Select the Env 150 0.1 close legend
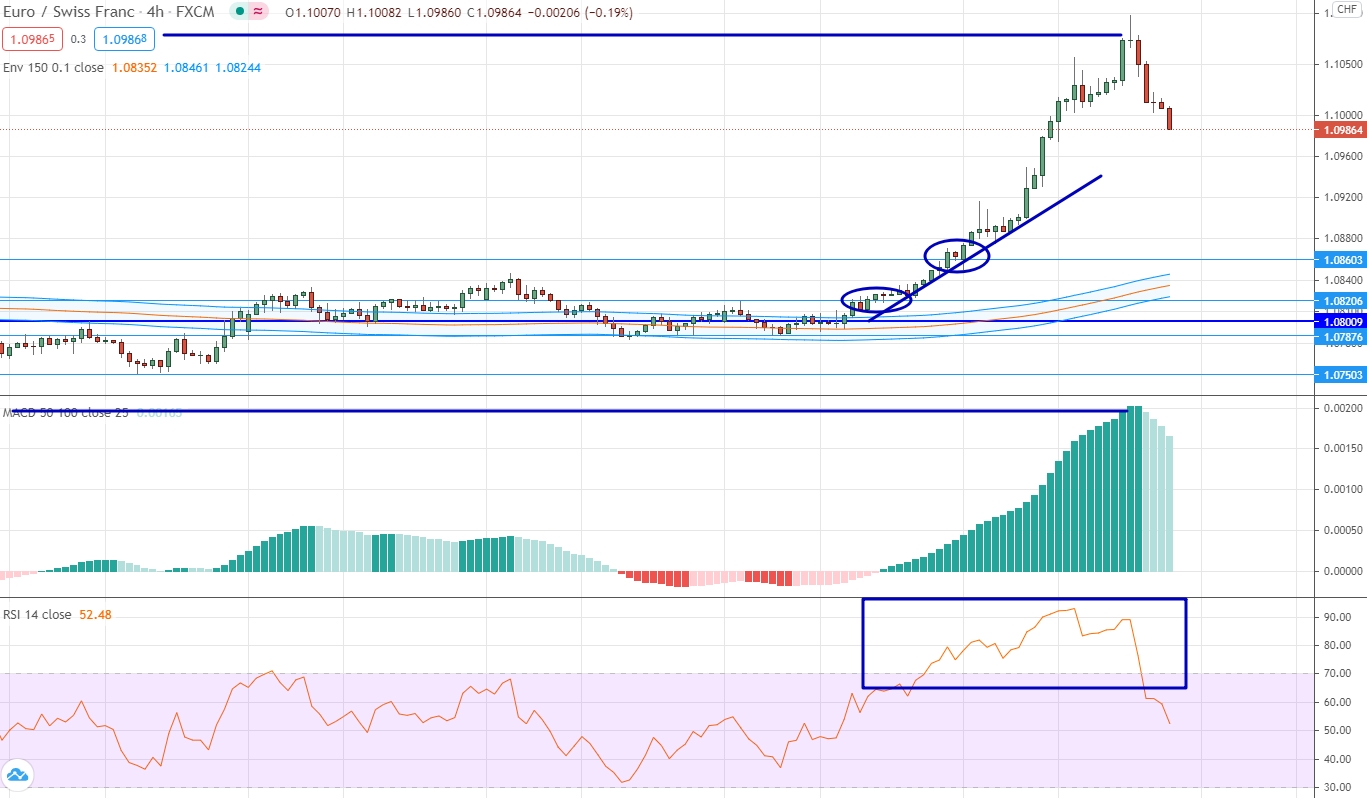Image resolution: width=1367 pixels, height=798 pixels. pos(53,68)
